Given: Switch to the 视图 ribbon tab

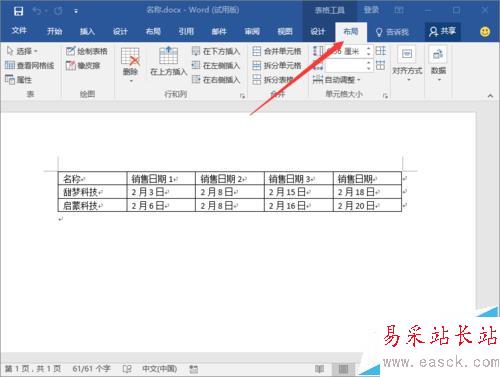Looking at the screenshot, I should pyautogui.click(x=285, y=31).
